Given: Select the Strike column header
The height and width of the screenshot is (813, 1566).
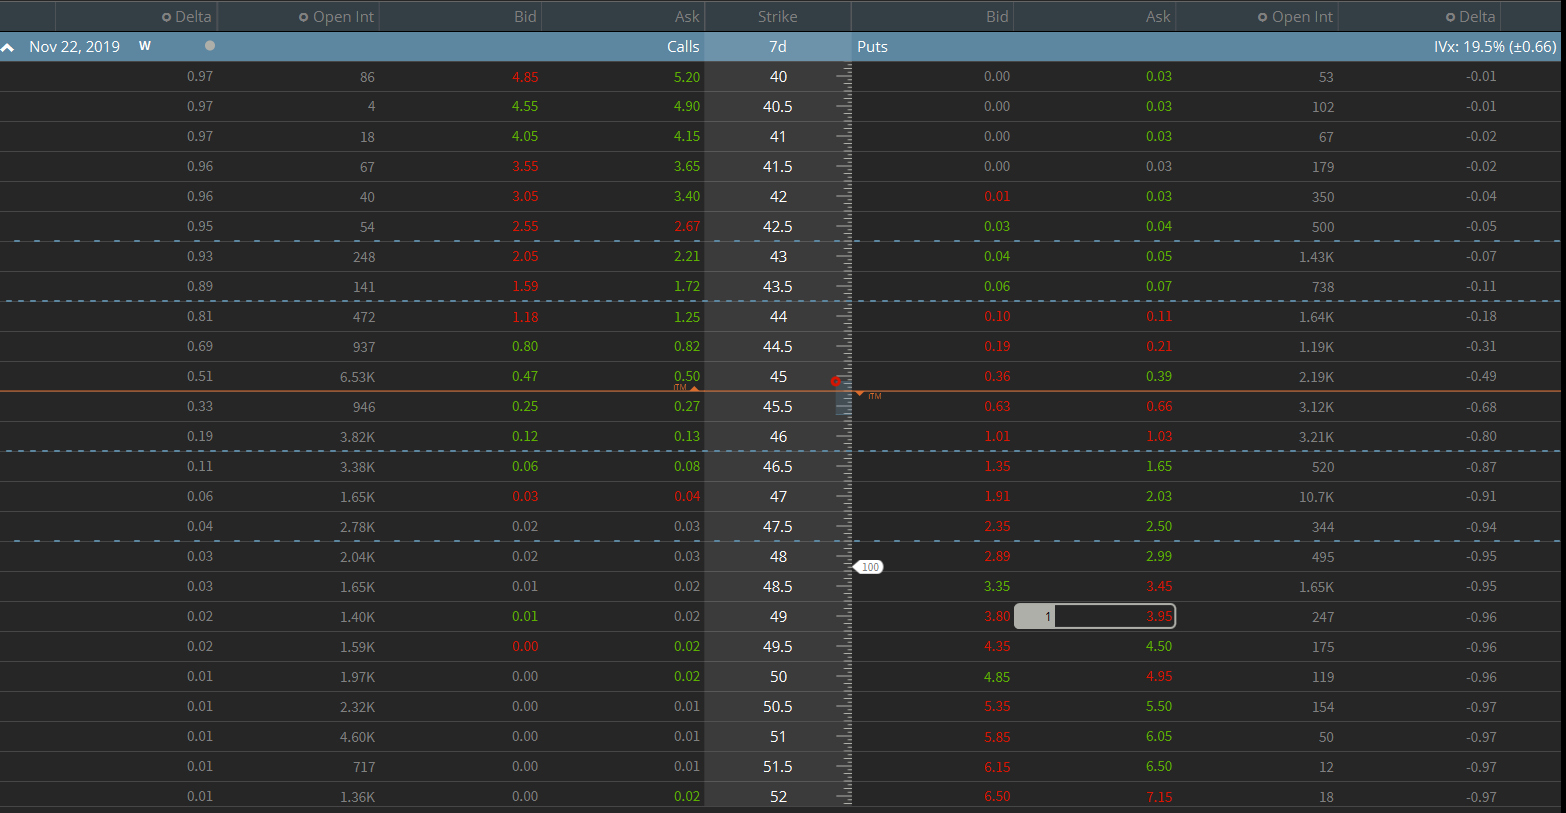Looking at the screenshot, I should pos(777,17).
